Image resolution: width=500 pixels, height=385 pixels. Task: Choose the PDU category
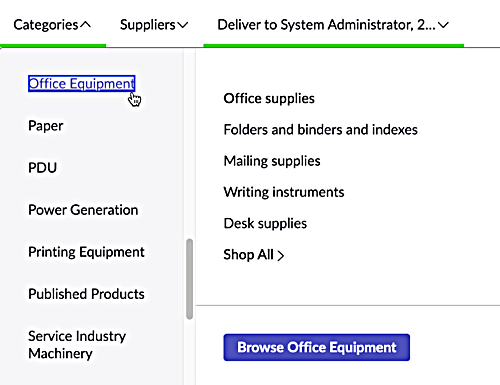click(42, 168)
